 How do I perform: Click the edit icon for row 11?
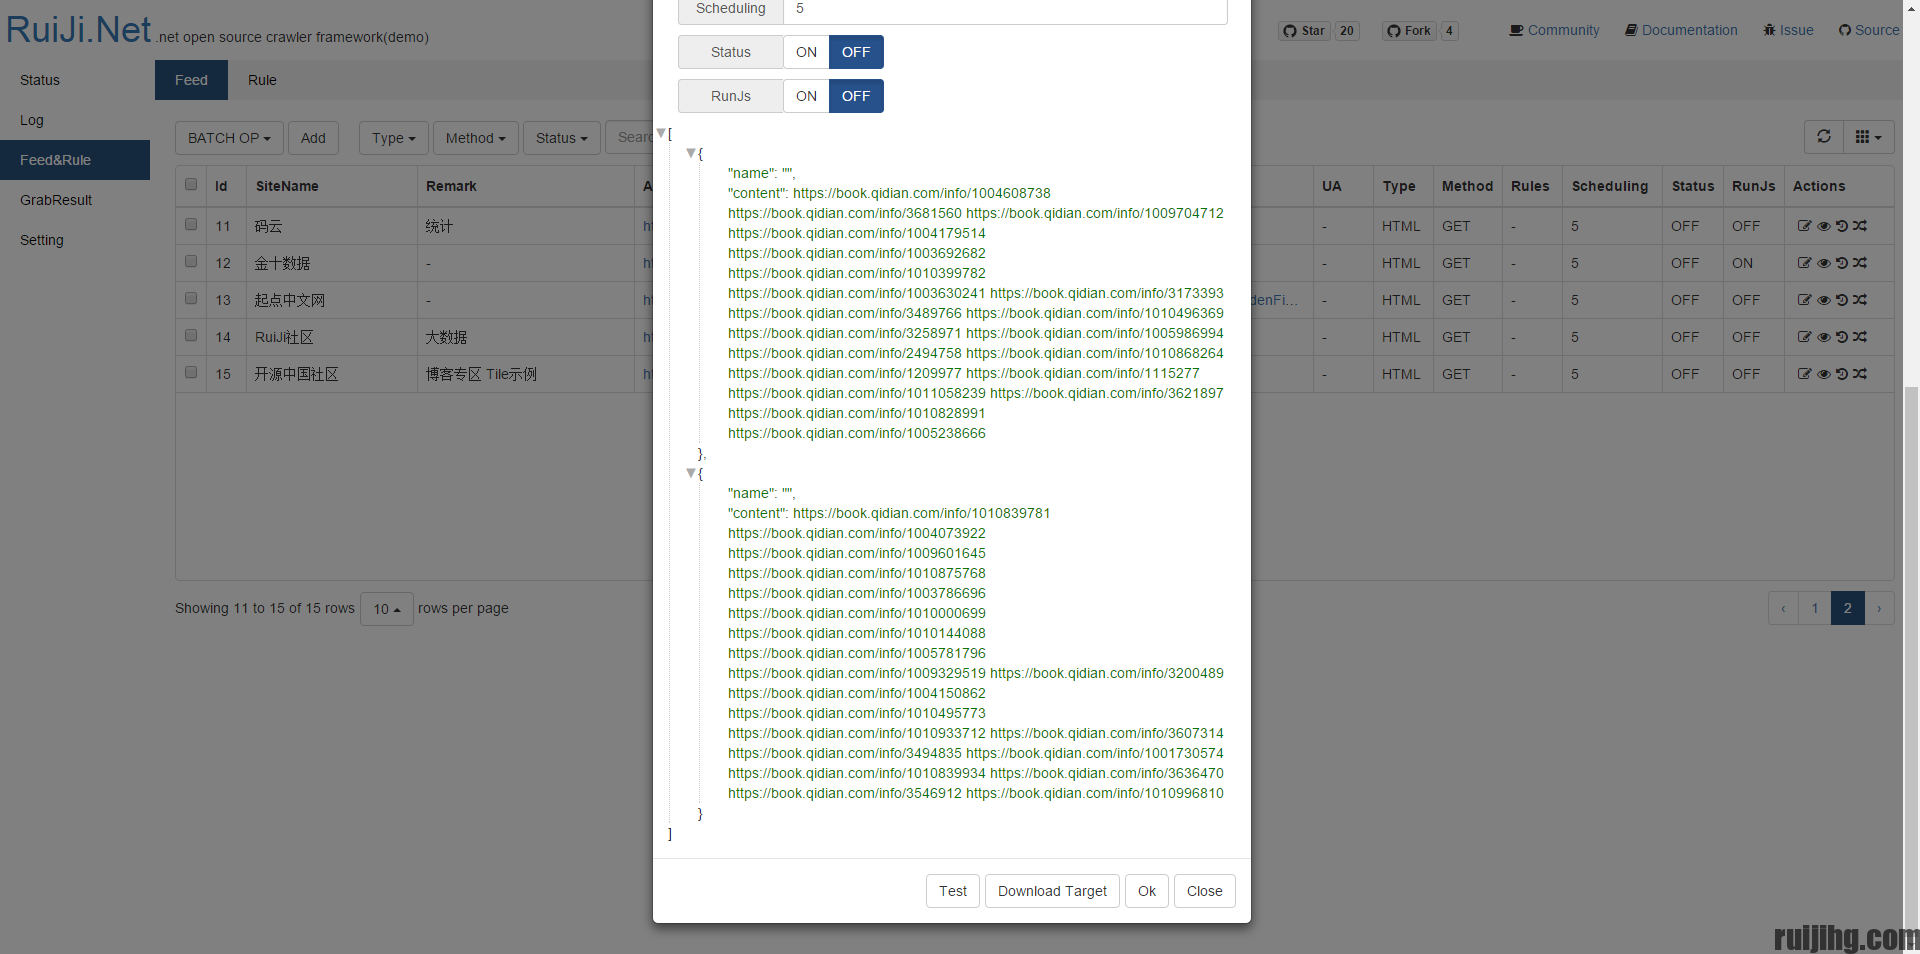tap(1804, 226)
